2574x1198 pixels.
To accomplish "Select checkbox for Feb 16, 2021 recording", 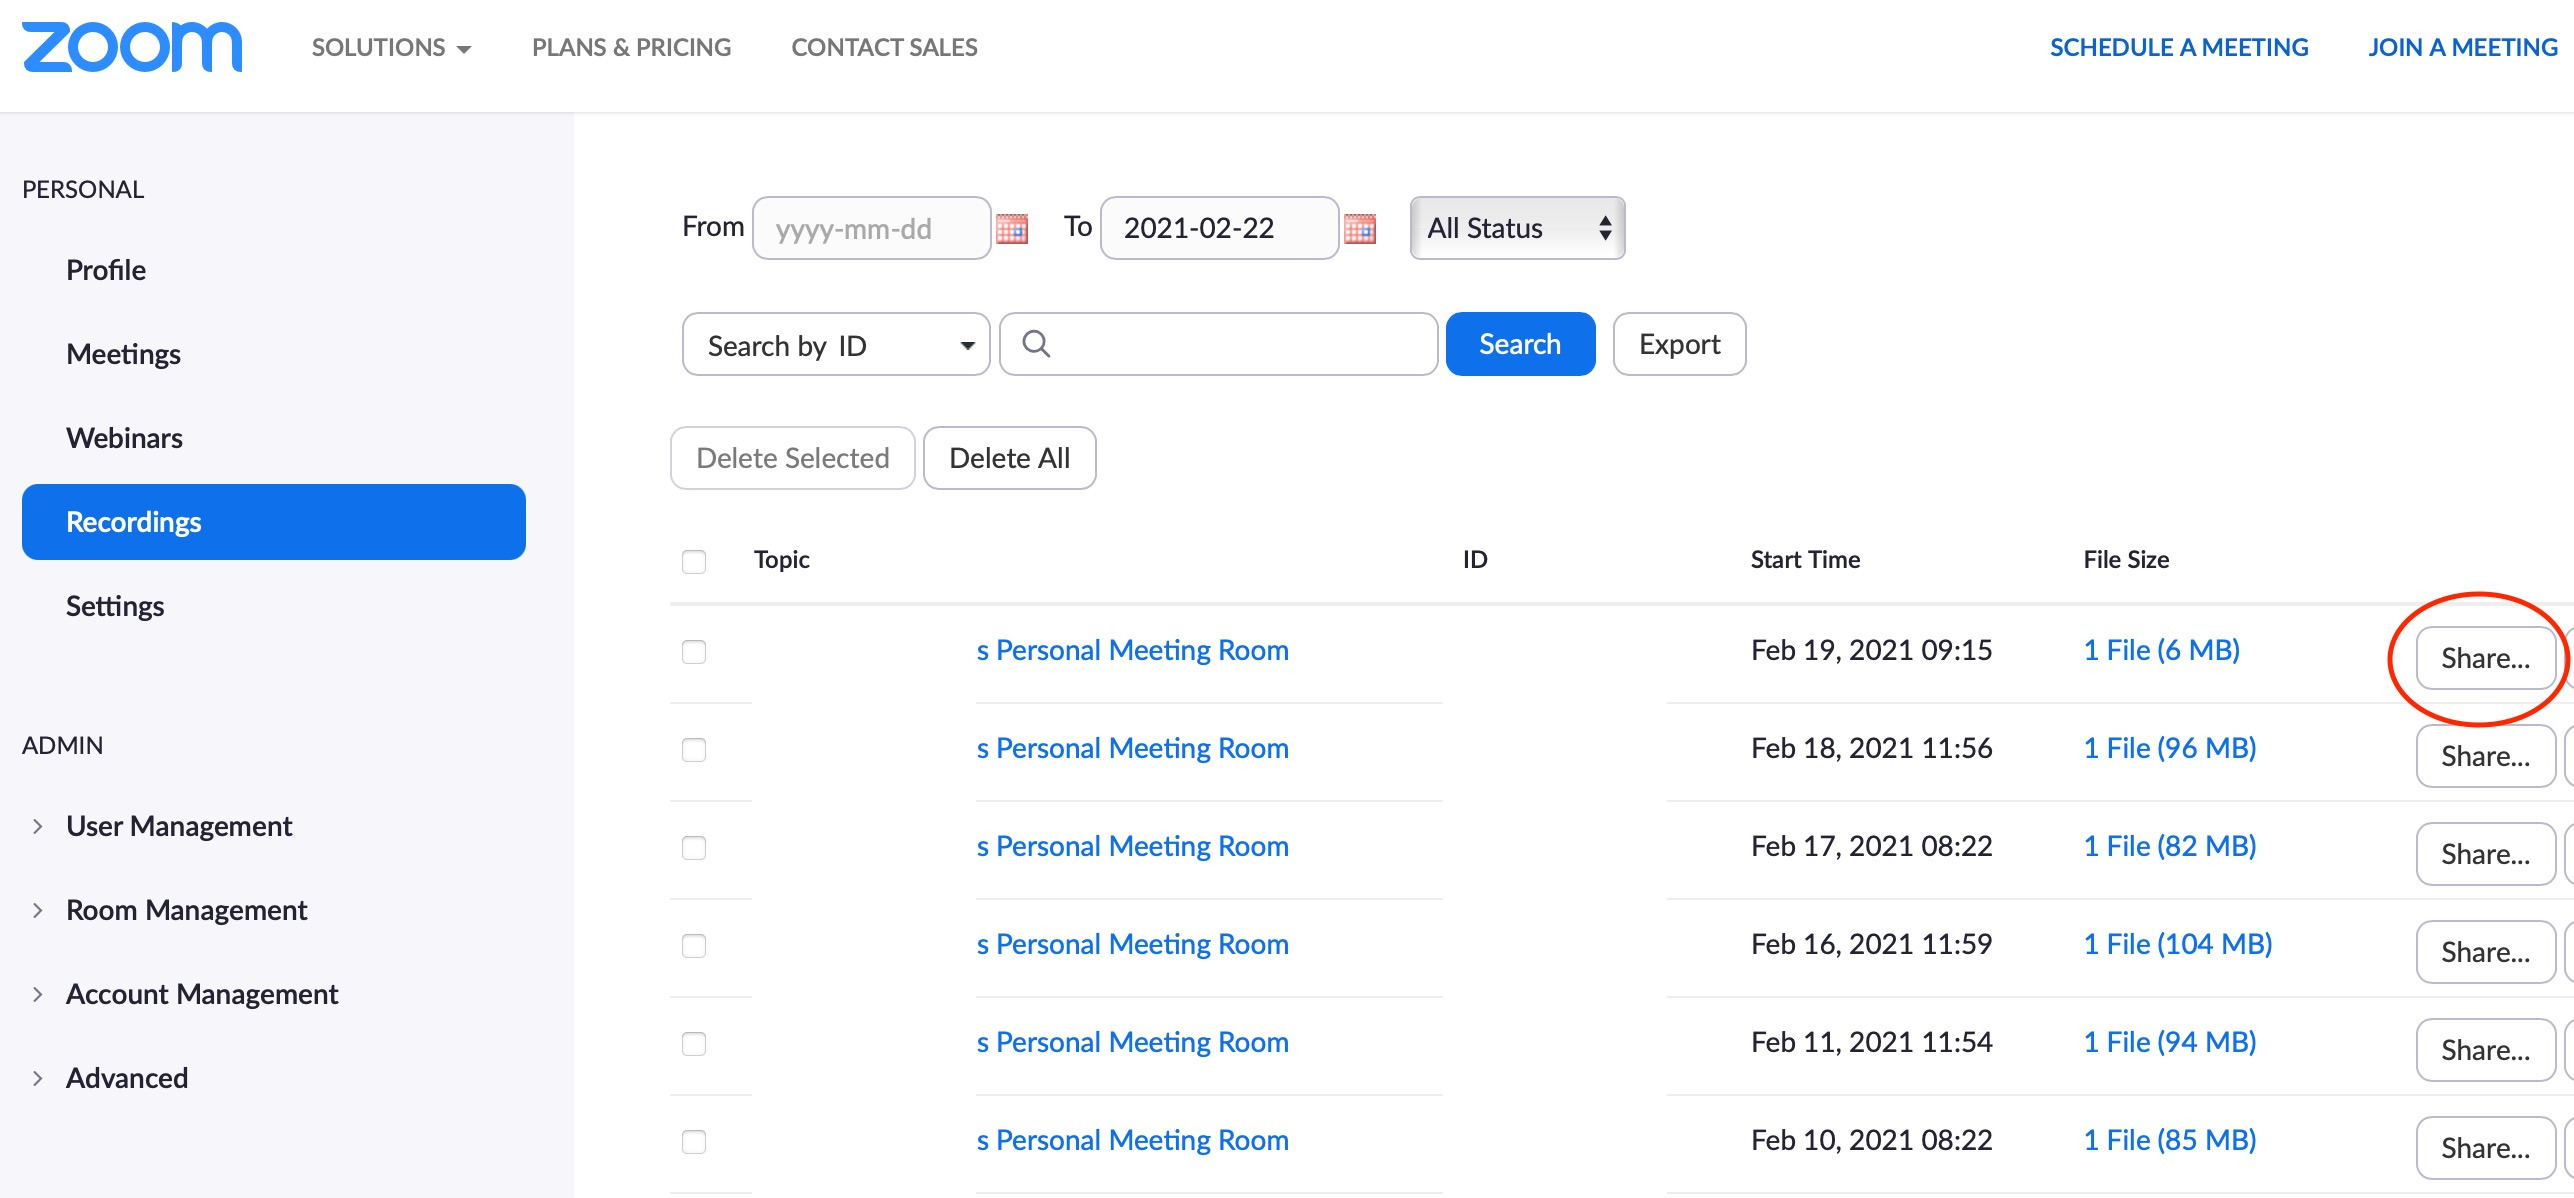I will click(694, 946).
